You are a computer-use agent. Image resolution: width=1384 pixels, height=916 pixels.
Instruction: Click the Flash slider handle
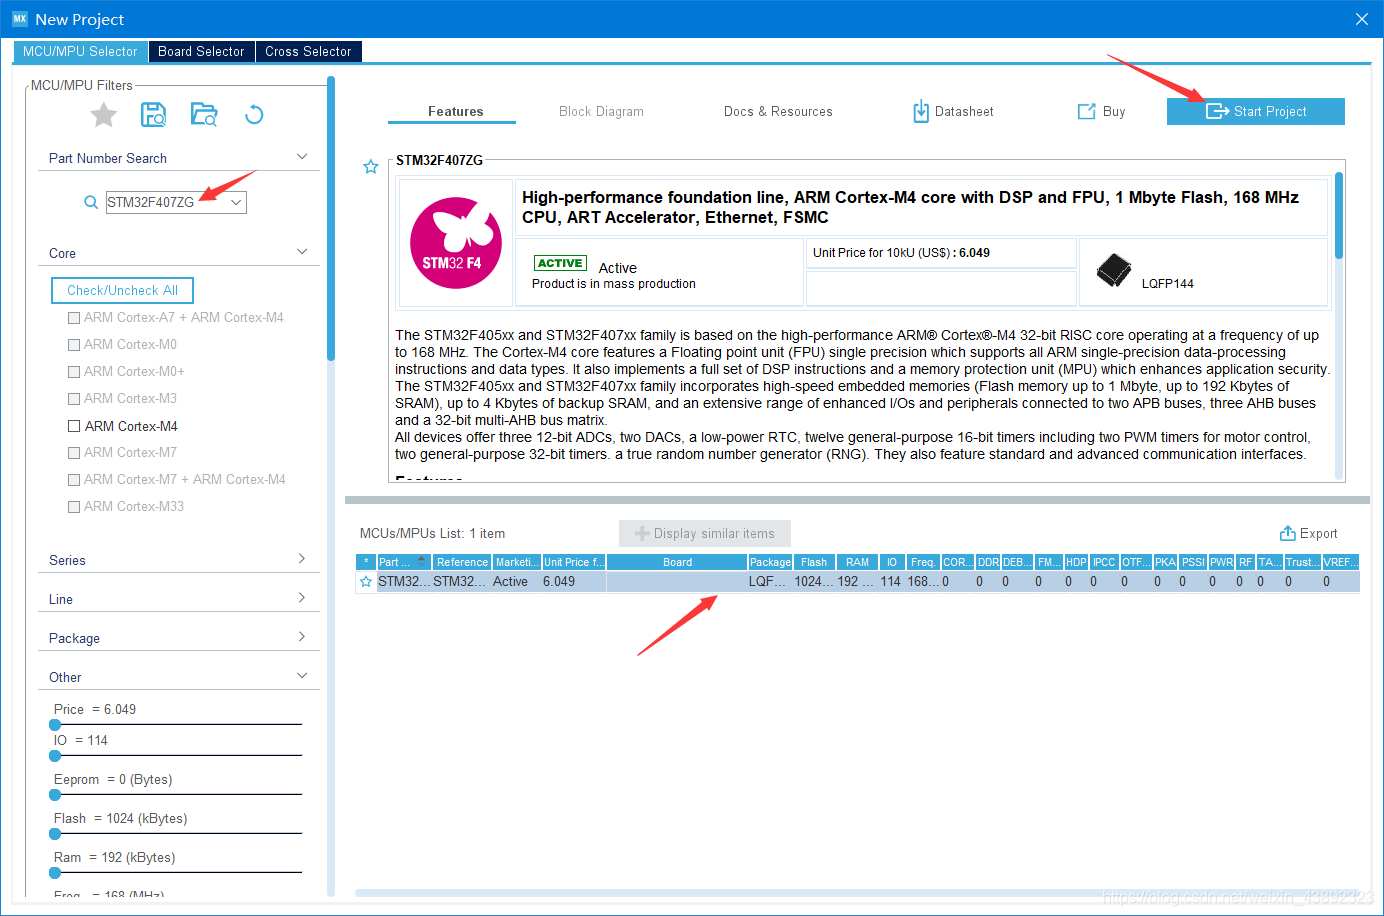click(x=55, y=834)
